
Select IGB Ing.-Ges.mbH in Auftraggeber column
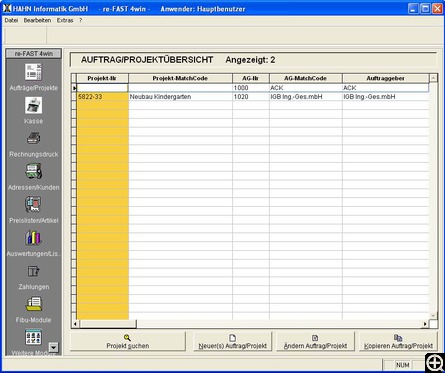[x=385, y=97]
